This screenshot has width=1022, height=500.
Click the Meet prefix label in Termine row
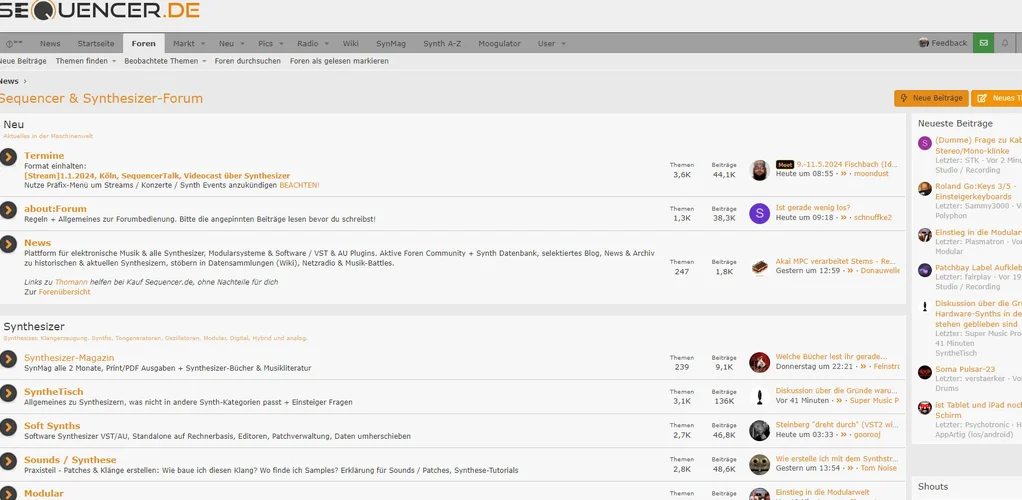(785, 164)
